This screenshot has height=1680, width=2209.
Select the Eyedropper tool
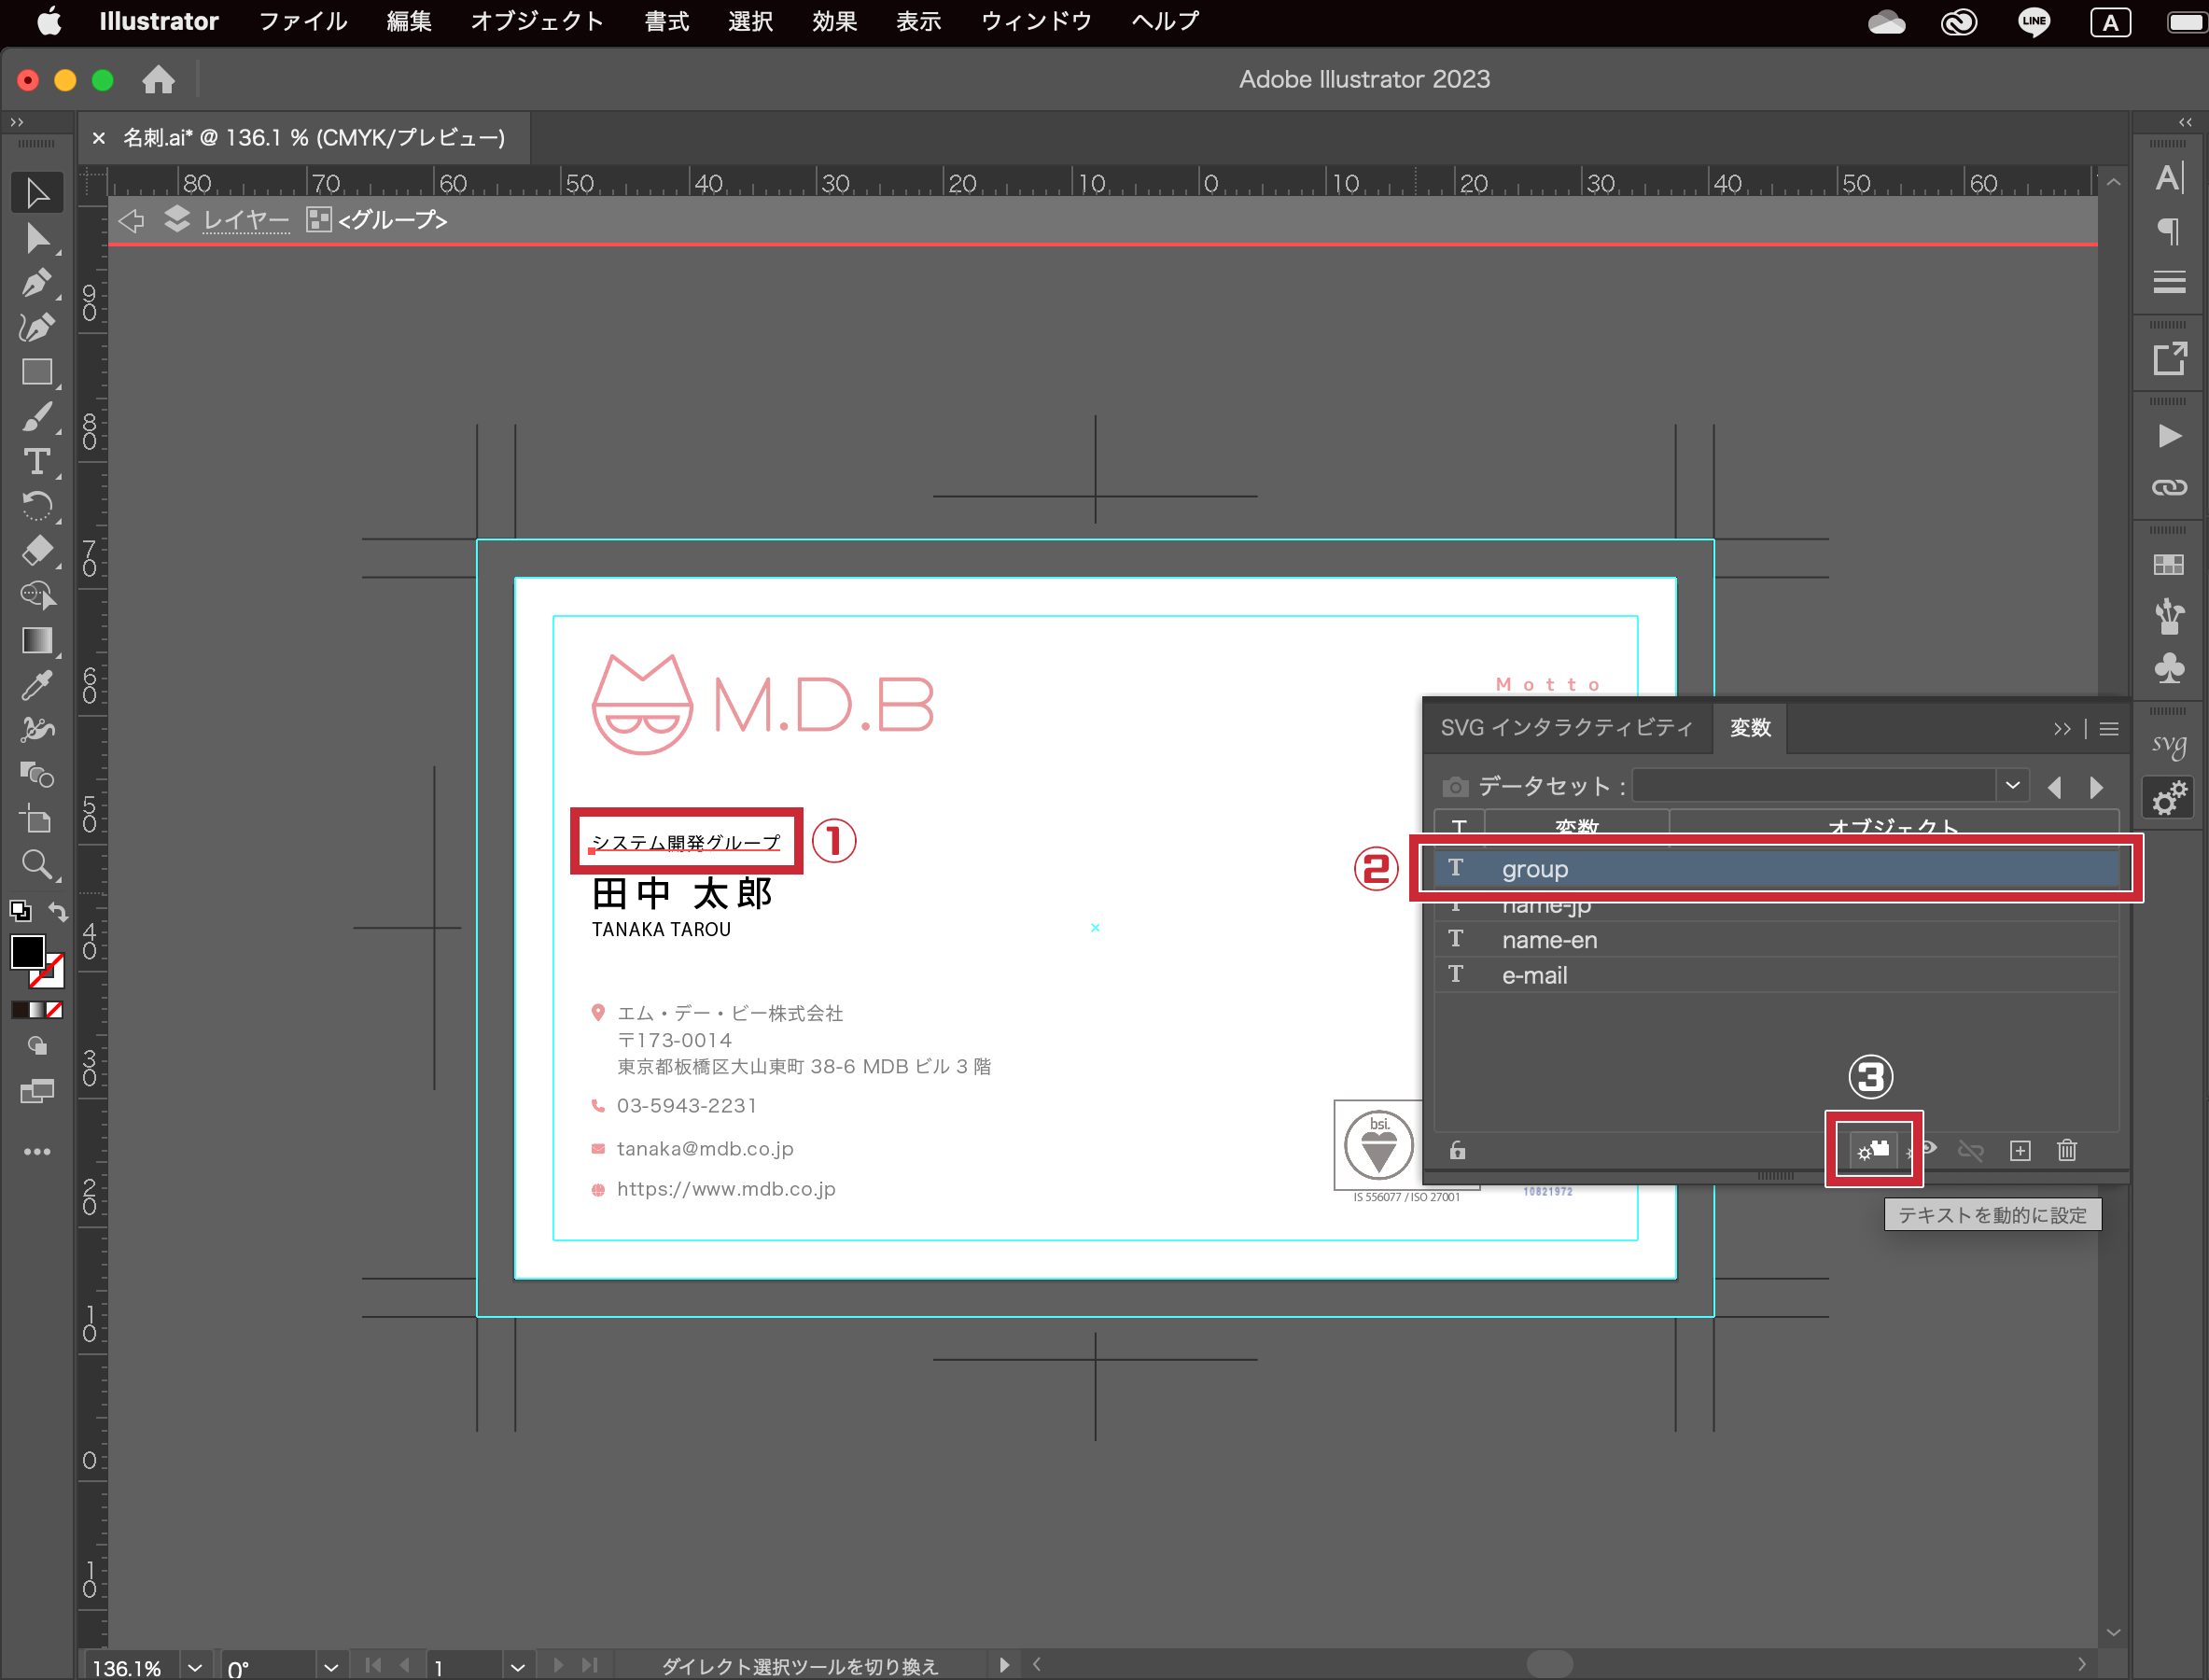[x=37, y=685]
